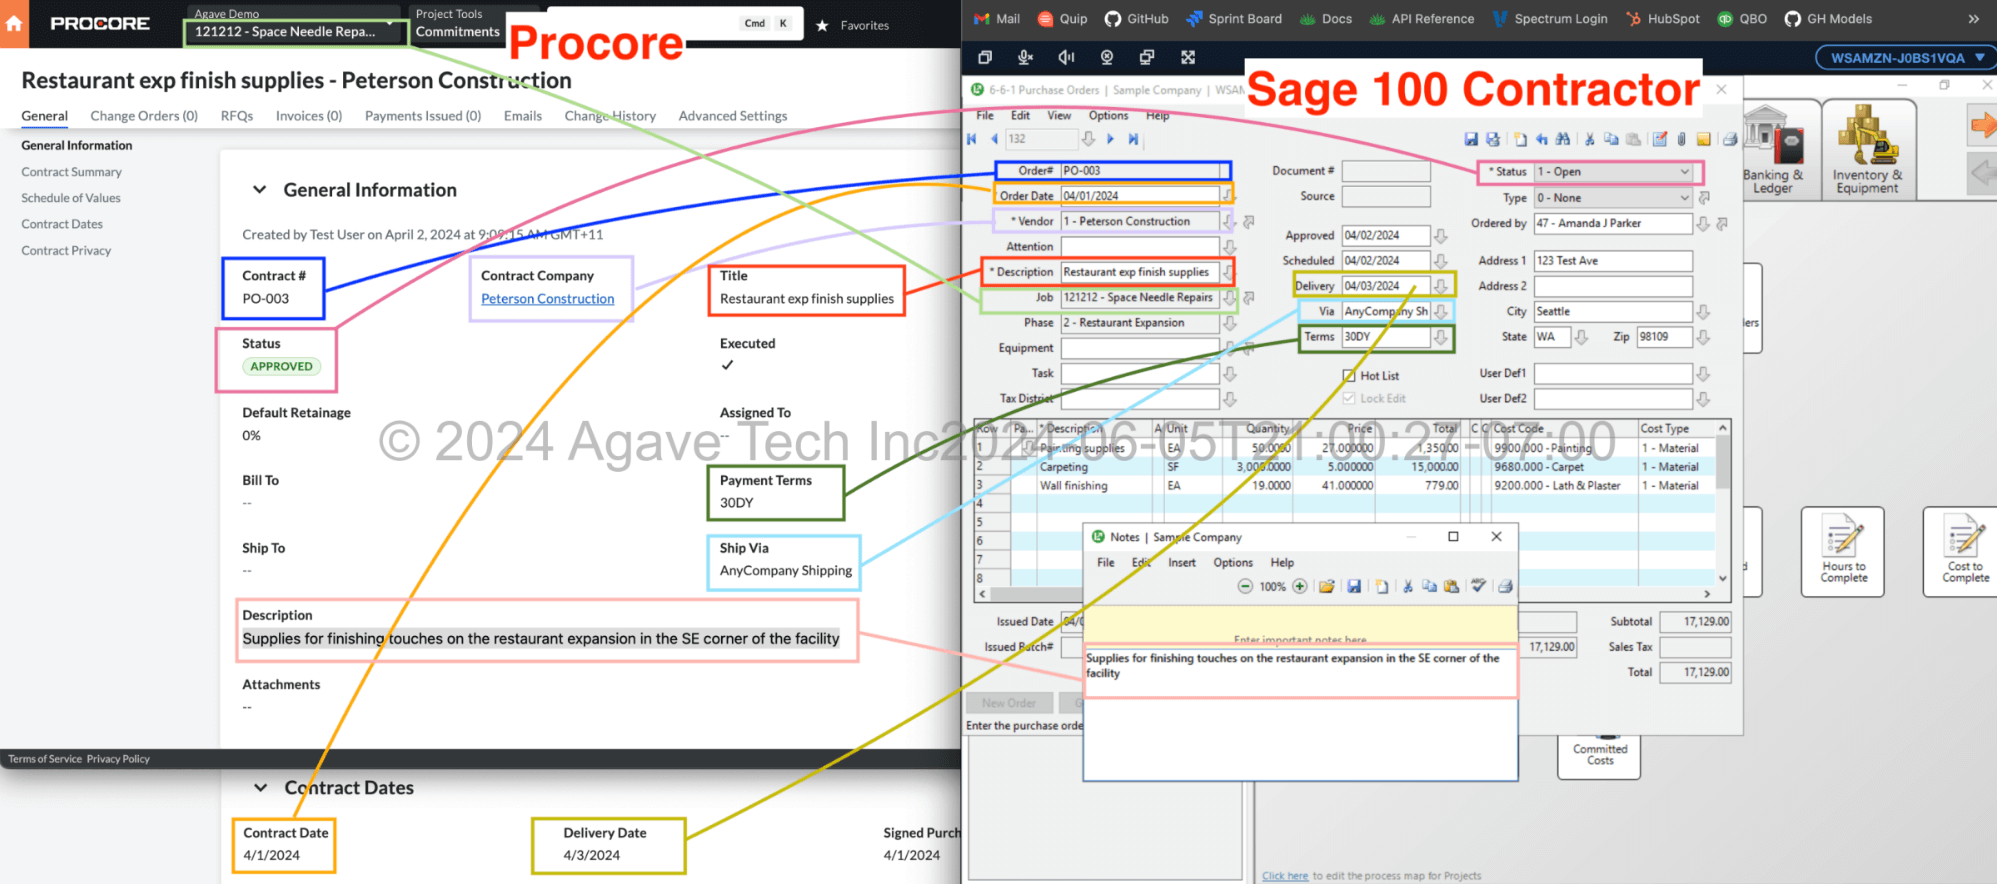This screenshot has width=1997, height=884.
Task: Open the Type dropdown showing 0 - None
Action: pyautogui.click(x=1685, y=198)
